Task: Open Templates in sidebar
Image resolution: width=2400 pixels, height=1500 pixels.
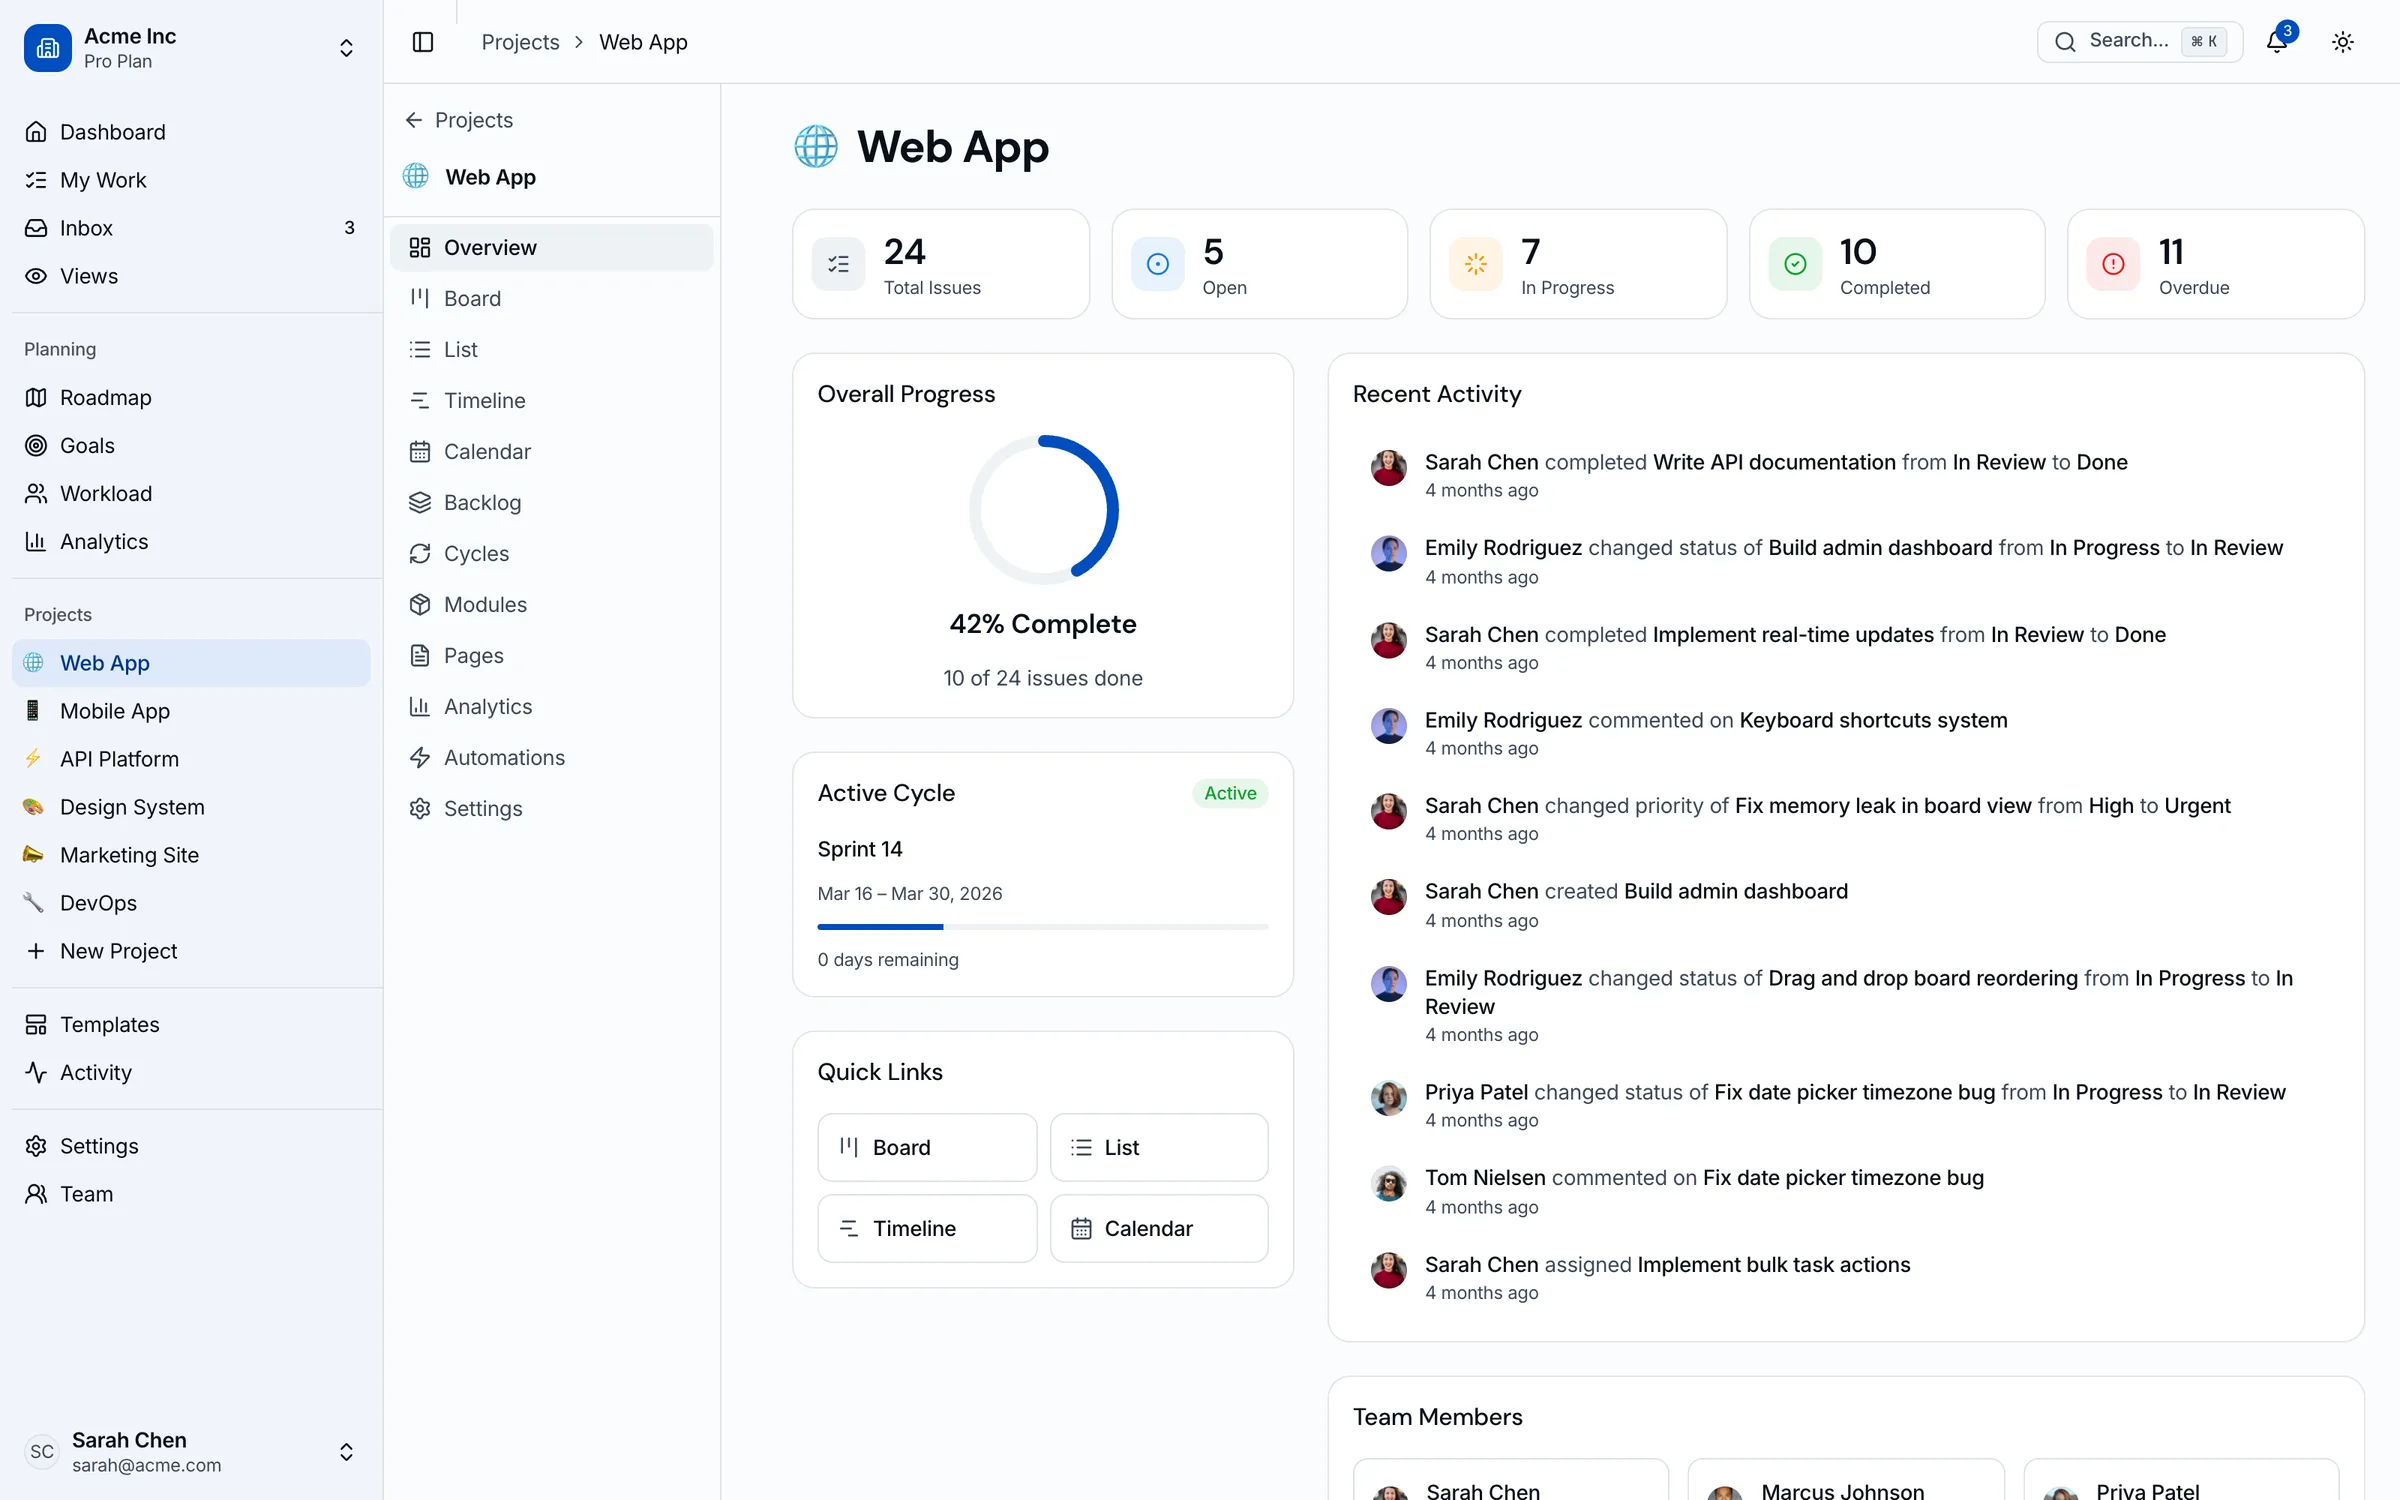Action: [191, 1025]
